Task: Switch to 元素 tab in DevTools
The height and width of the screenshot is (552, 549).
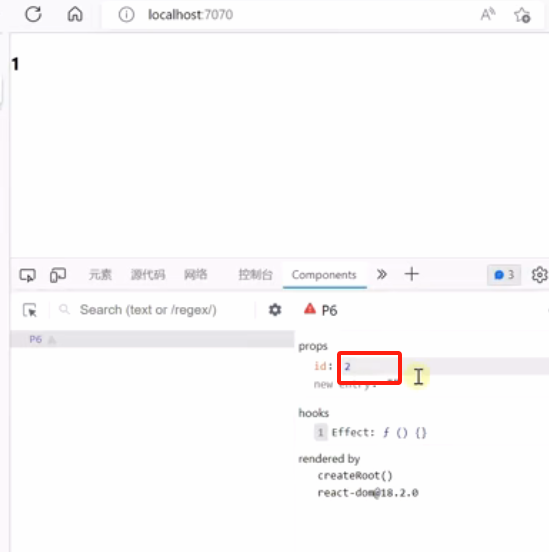Action: tap(100, 275)
